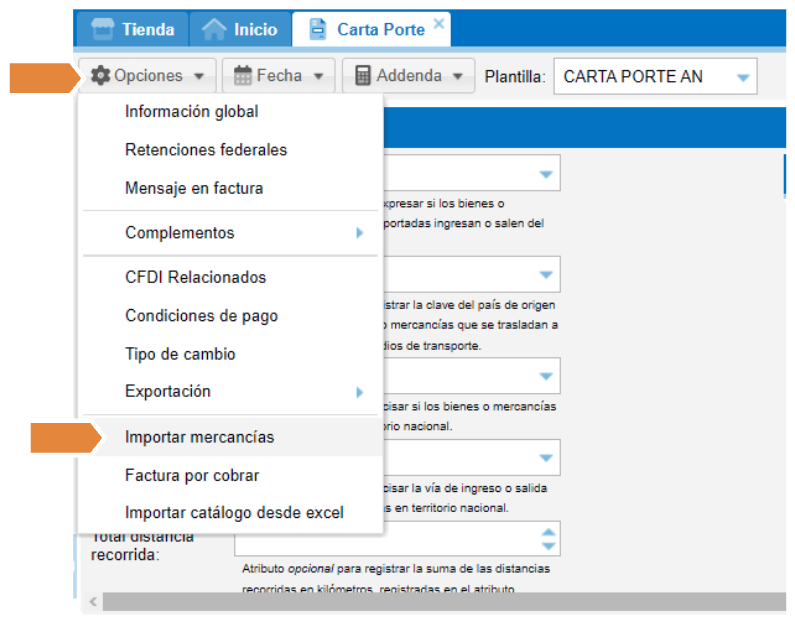
Task: Select Información global menu entry
Action: coord(191,112)
